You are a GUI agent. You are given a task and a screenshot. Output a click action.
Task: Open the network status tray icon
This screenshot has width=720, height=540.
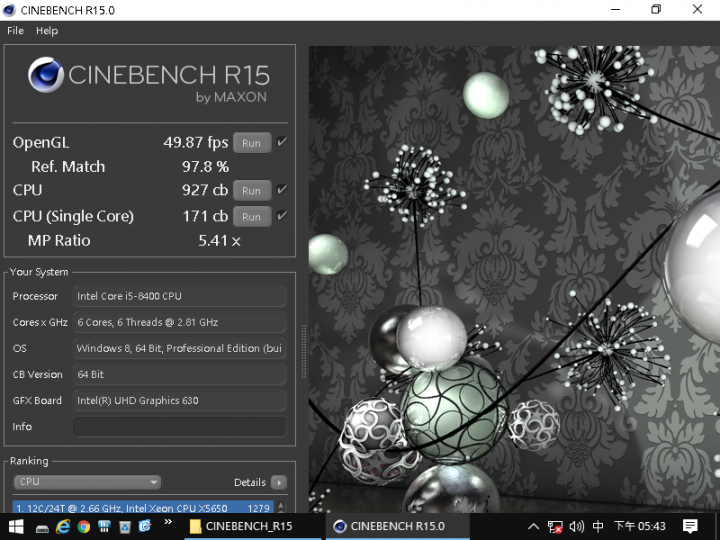point(555,526)
